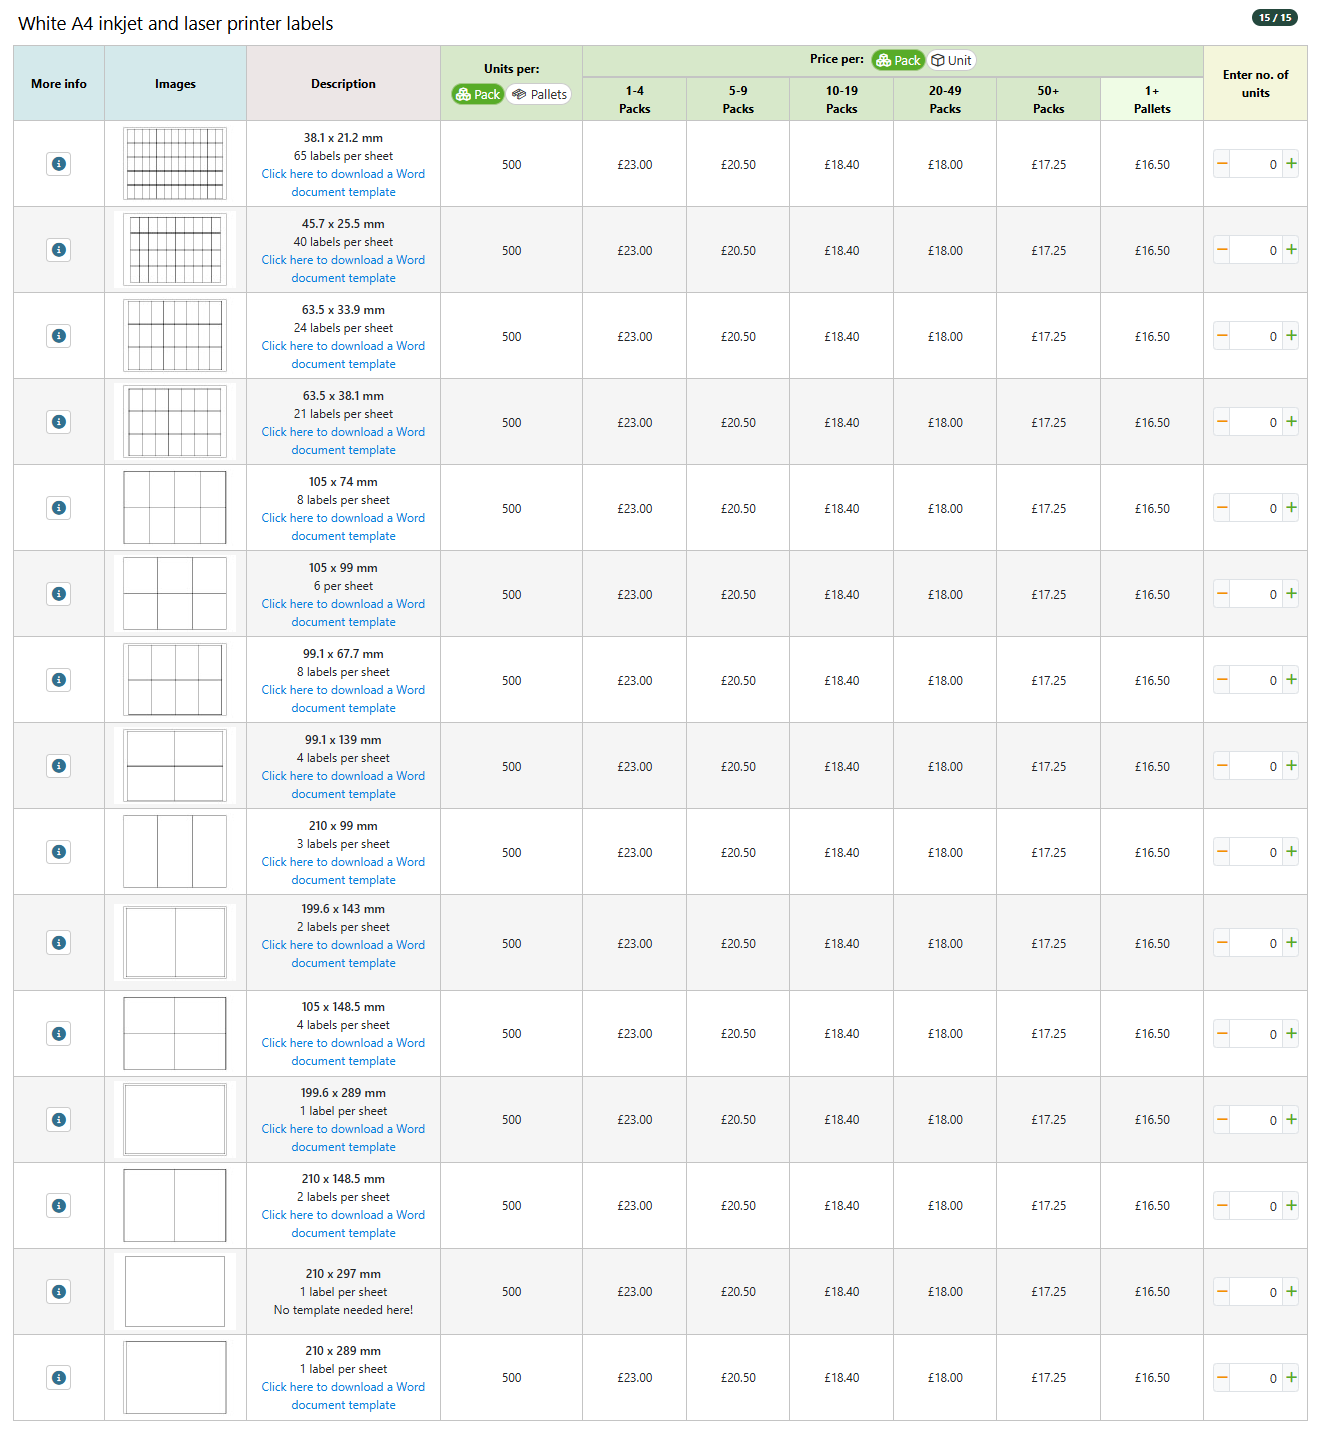
Task: Download Word template for 99.1 x 139 mm
Action: 343,785
